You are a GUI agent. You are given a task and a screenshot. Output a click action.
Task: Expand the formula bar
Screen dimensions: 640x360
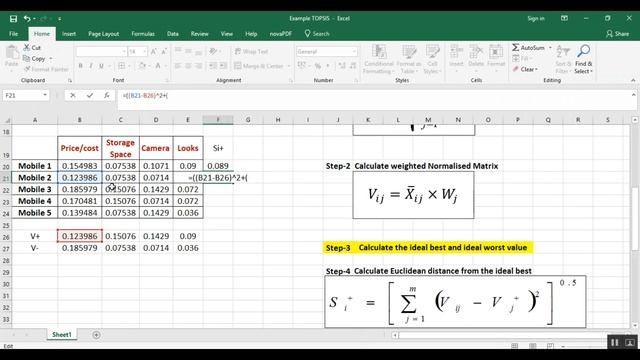click(633, 95)
